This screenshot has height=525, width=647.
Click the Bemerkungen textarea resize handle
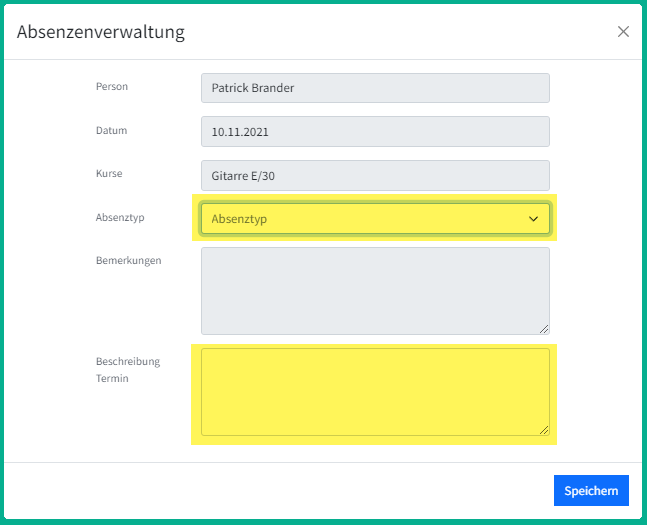(544, 329)
